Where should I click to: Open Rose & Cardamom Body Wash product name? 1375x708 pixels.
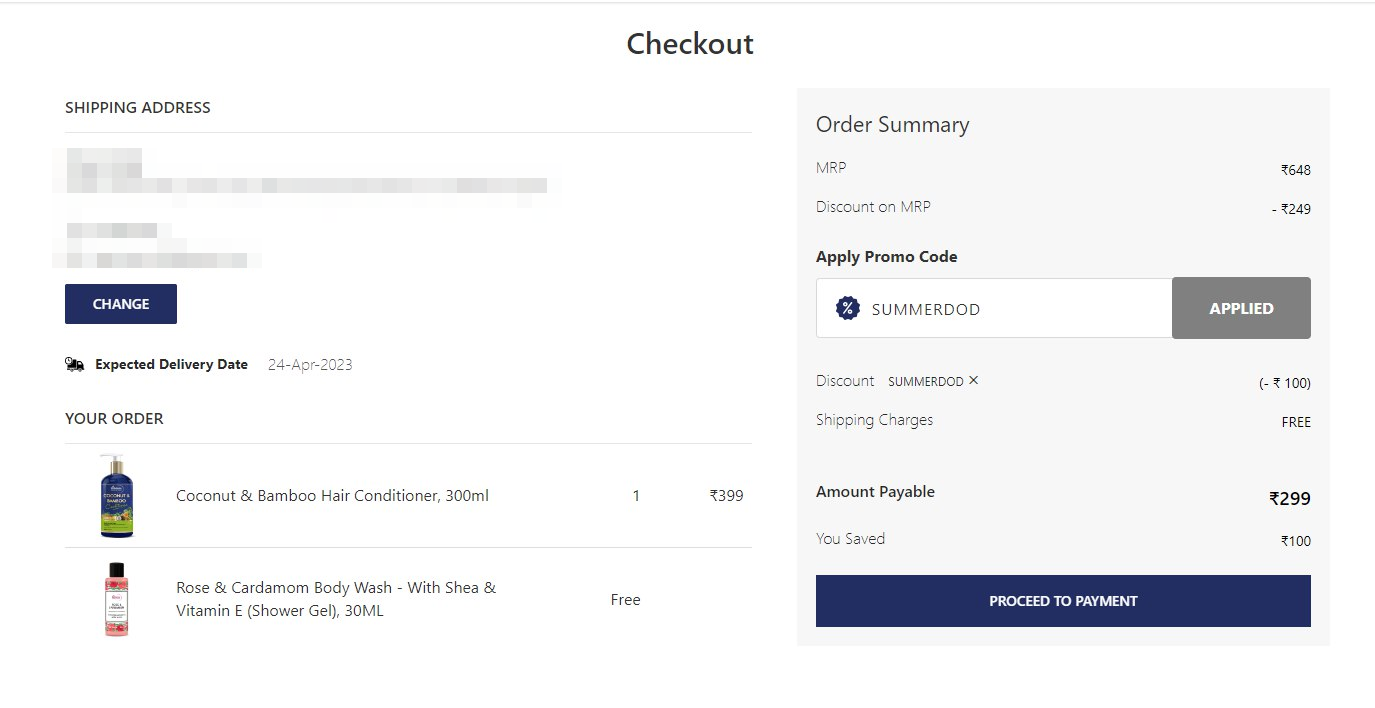336,599
